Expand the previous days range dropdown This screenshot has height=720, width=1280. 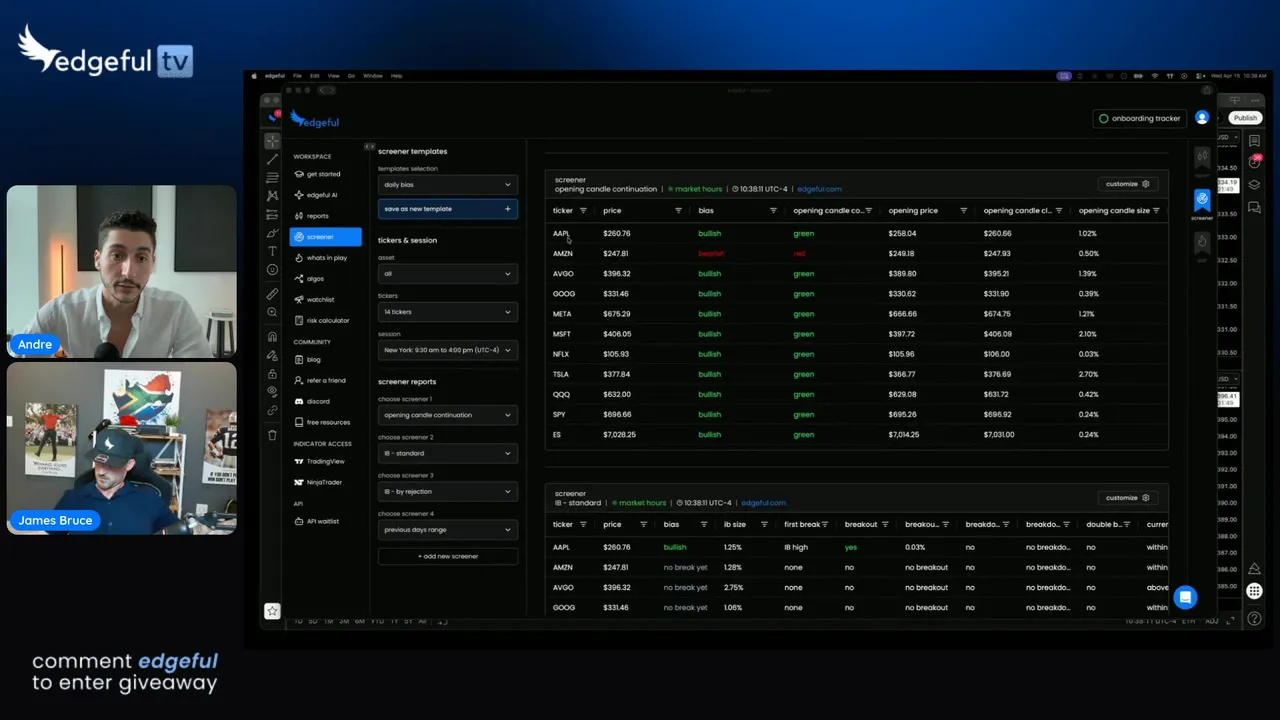pos(447,530)
